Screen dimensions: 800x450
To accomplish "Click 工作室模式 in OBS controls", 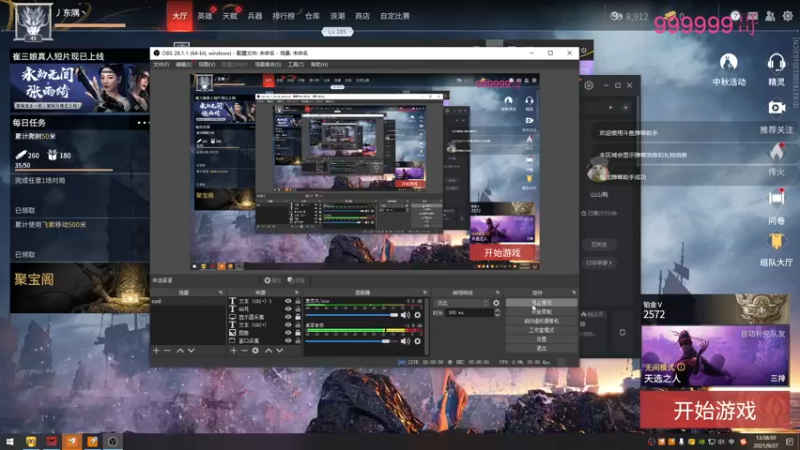I will coord(541,330).
